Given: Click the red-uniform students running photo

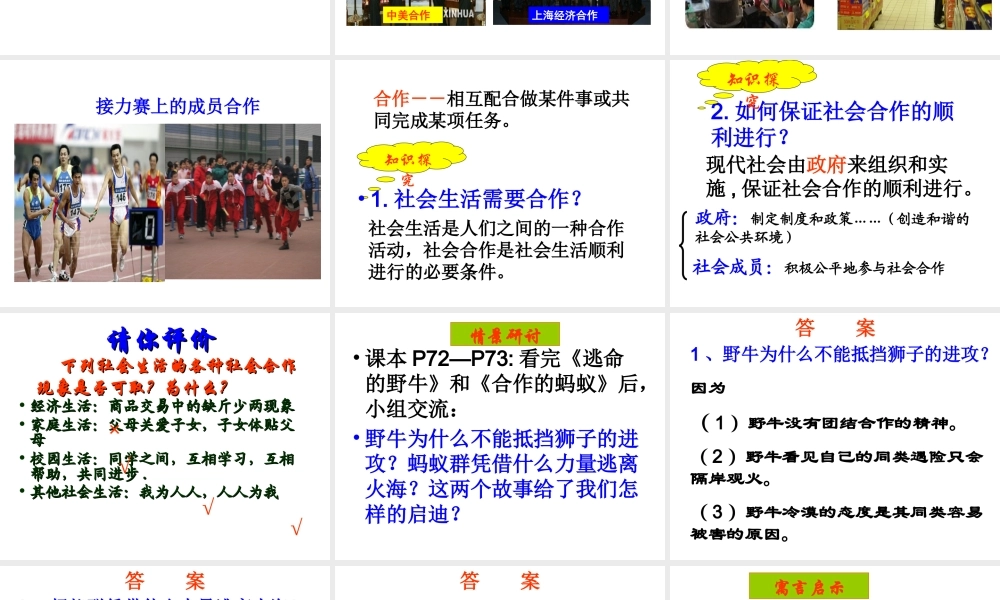Looking at the screenshot, I should point(242,201).
